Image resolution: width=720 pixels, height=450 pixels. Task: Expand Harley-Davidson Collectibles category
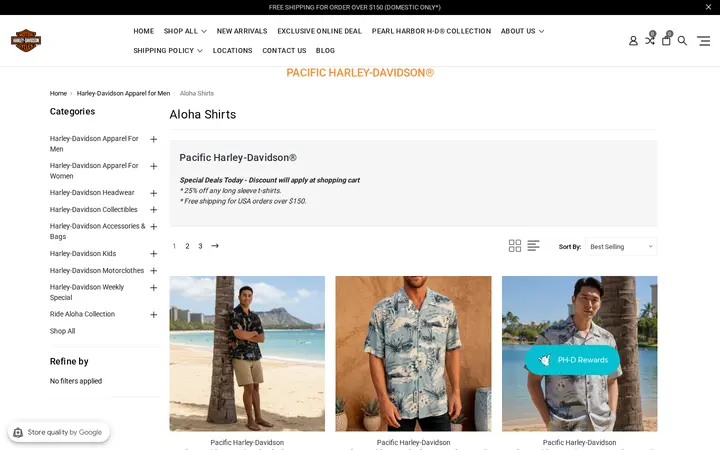153,210
